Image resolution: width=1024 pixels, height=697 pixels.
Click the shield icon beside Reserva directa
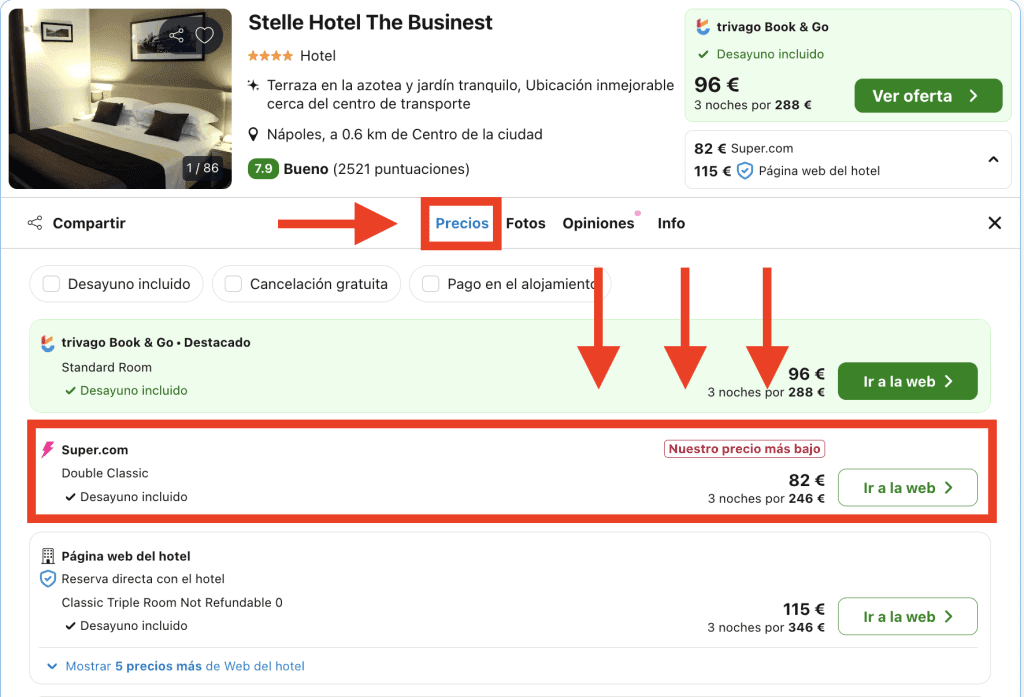point(48,579)
